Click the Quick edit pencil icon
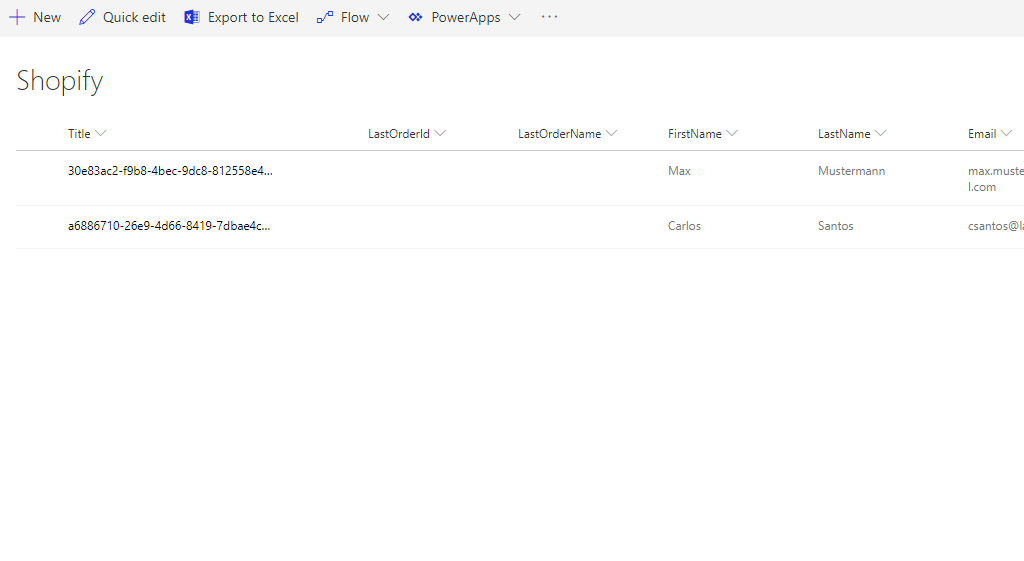The height and width of the screenshot is (561, 1024). pos(88,17)
